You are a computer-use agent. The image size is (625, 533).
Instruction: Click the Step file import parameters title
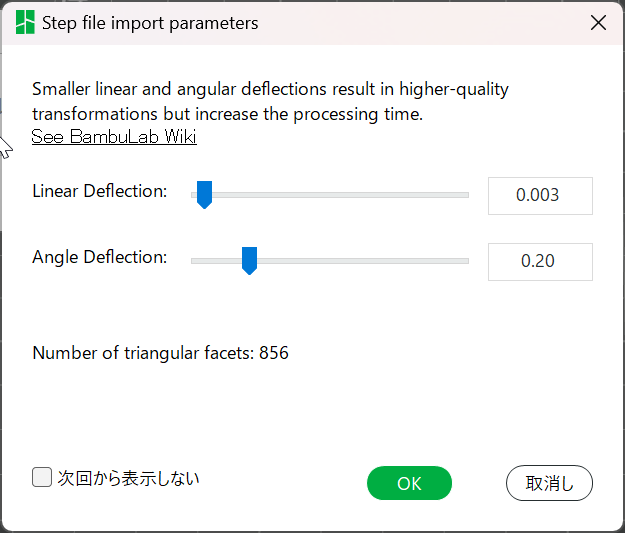tap(150, 23)
